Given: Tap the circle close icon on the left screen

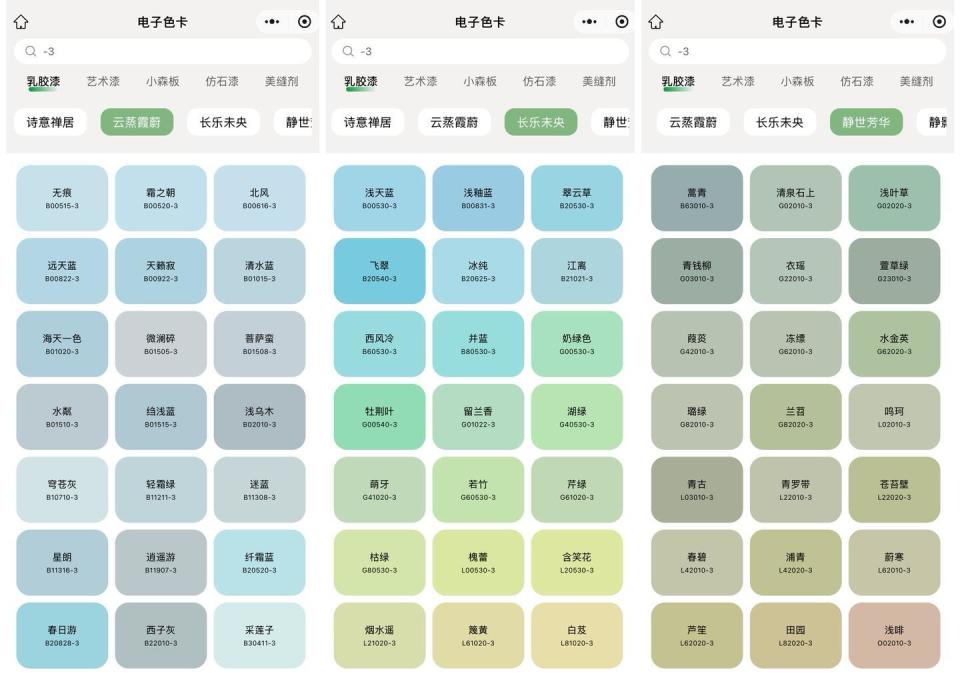Looking at the screenshot, I should point(304,22).
